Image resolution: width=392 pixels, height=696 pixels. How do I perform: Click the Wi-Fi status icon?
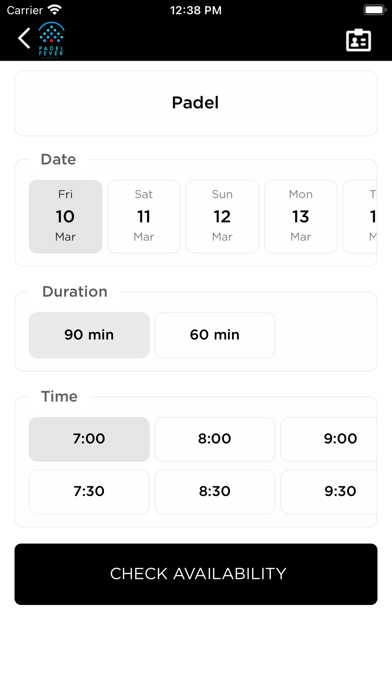point(55,9)
